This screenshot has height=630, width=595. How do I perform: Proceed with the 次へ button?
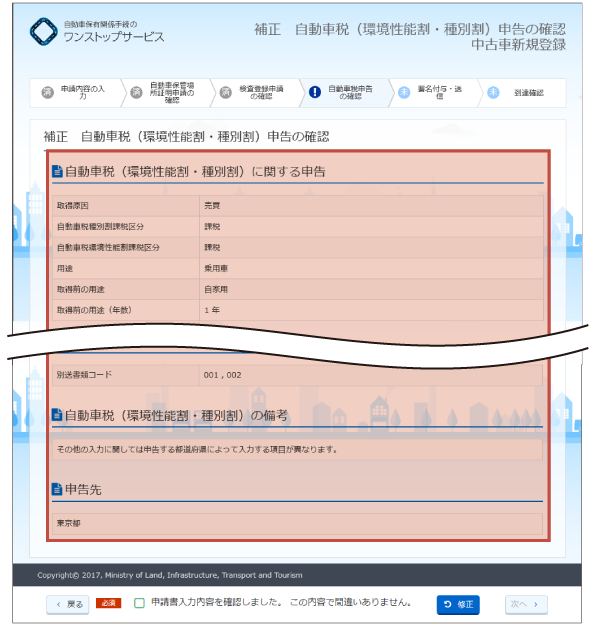[526, 604]
